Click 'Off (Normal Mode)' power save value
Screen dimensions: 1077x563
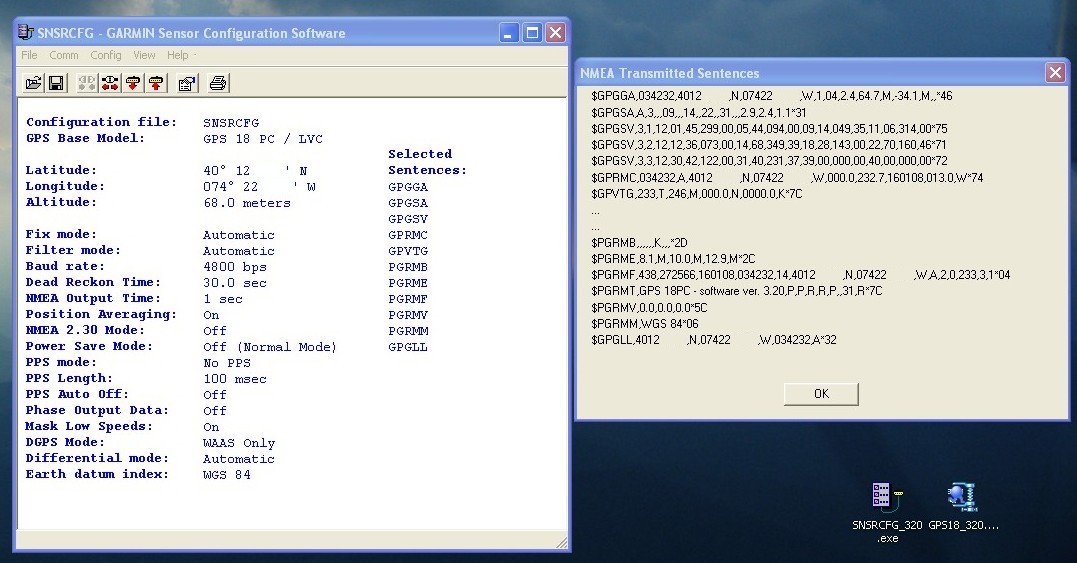pyautogui.click(x=270, y=347)
